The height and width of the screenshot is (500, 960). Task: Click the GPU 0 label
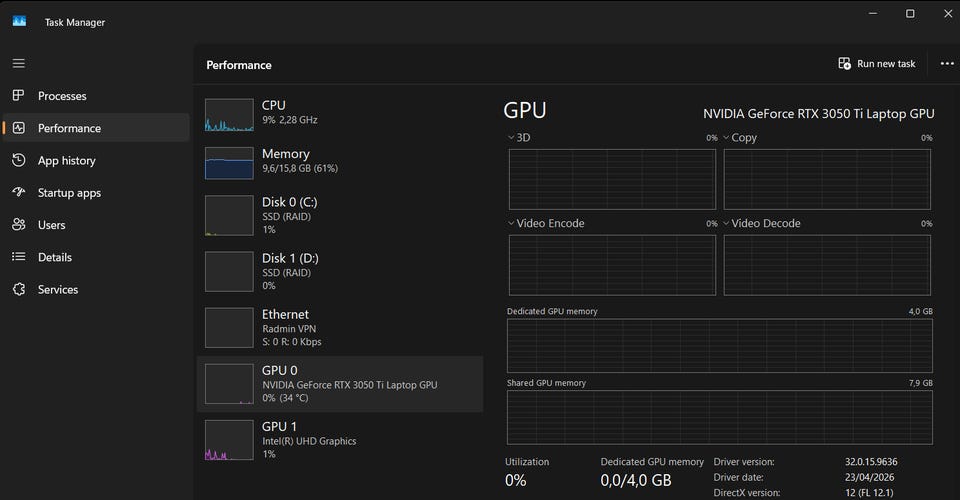click(x=280, y=370)
